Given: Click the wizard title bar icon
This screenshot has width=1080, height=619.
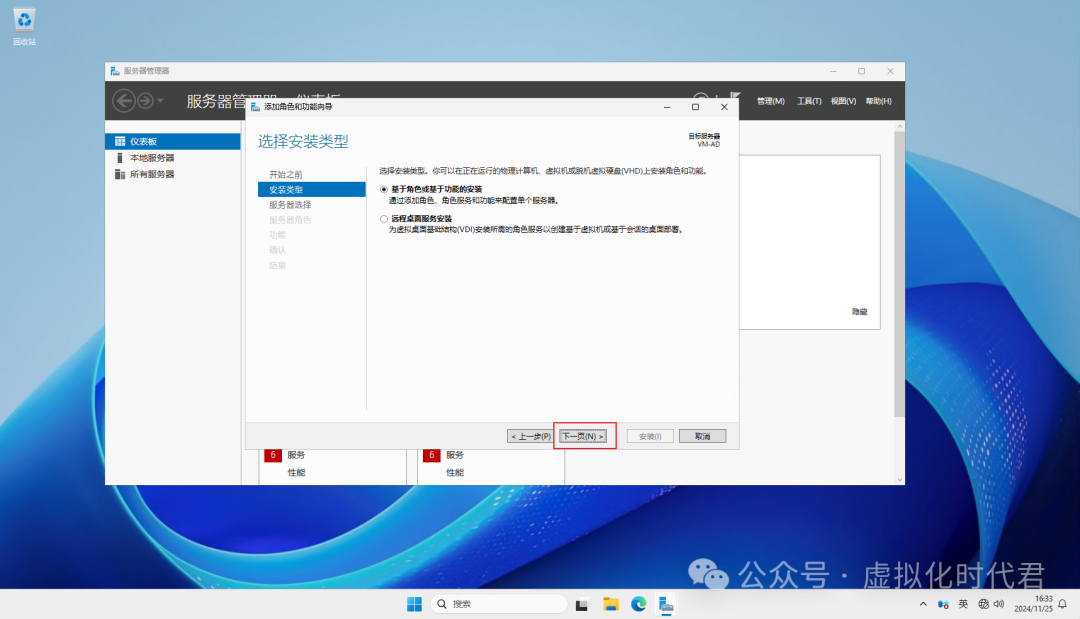Looking at the screenshot, I should coord(255,107).
